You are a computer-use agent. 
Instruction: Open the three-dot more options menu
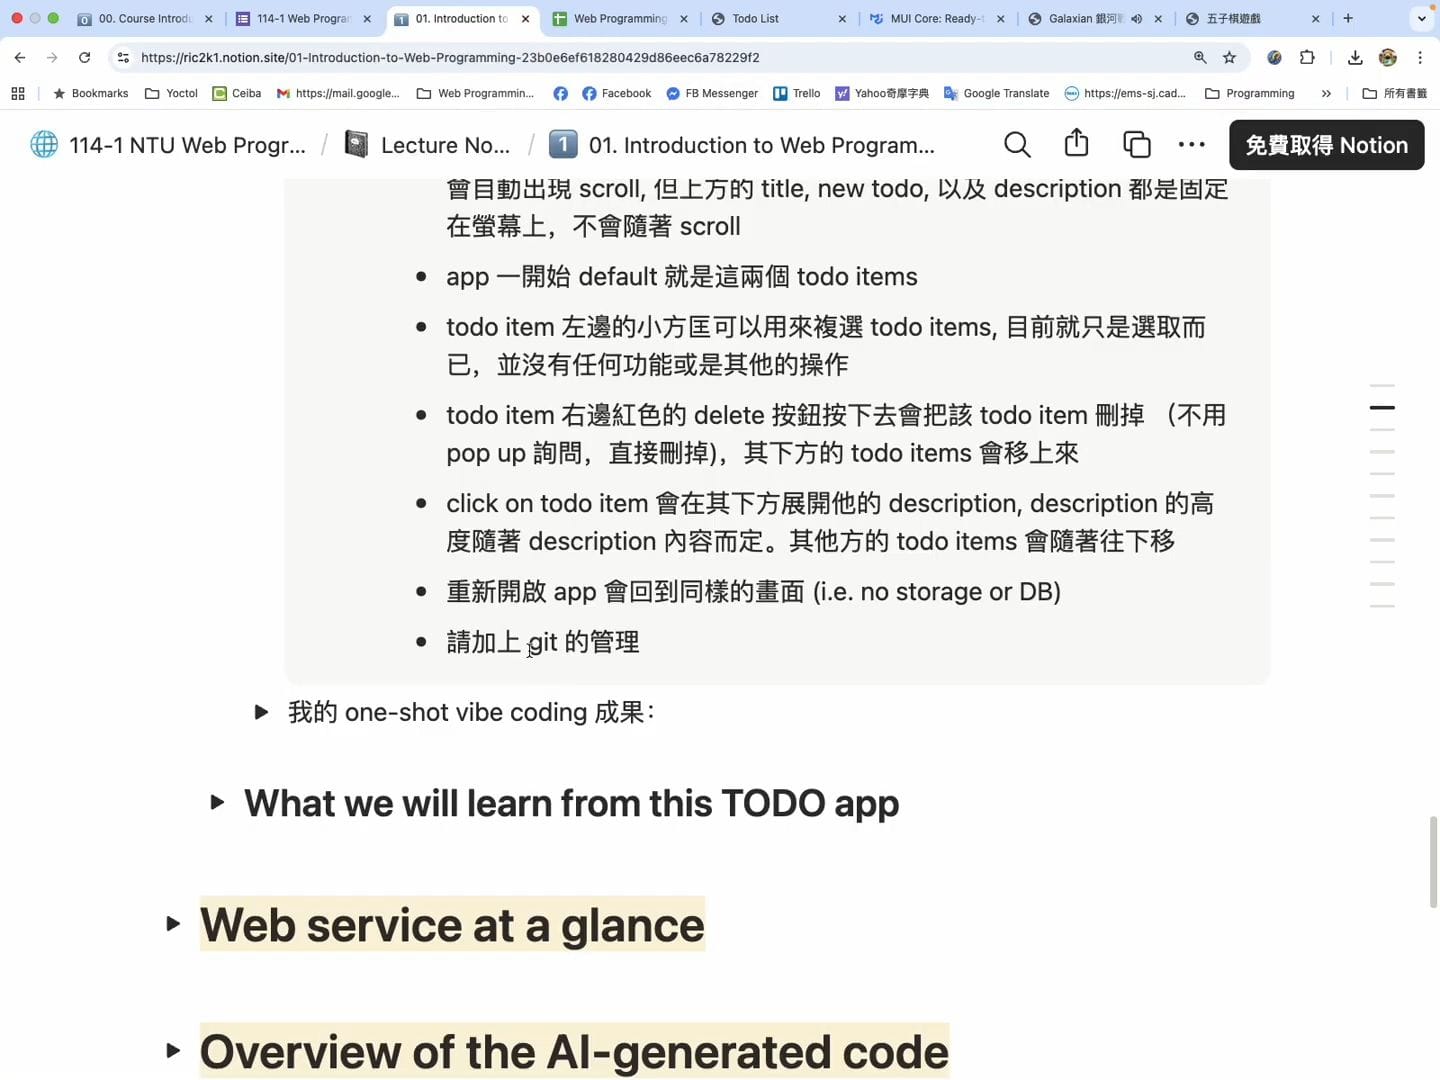[x=1191, y=145]
